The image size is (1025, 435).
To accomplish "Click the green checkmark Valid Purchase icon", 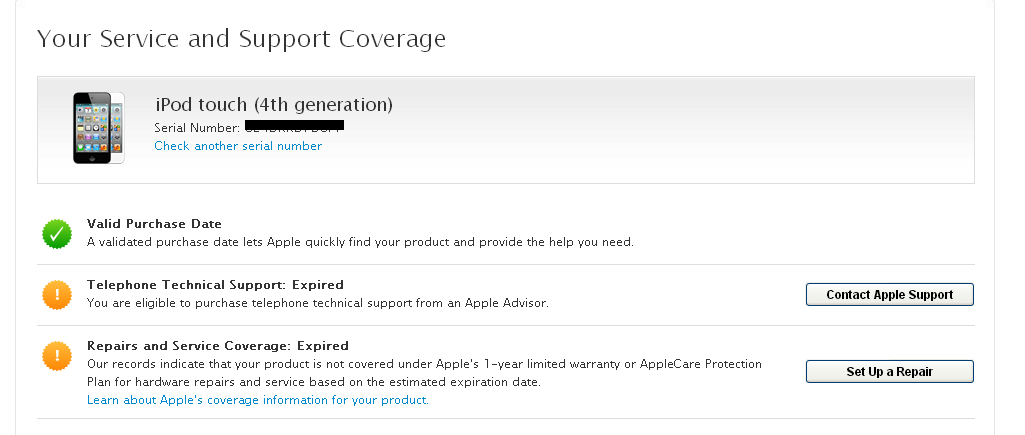I will pos(57,234).
